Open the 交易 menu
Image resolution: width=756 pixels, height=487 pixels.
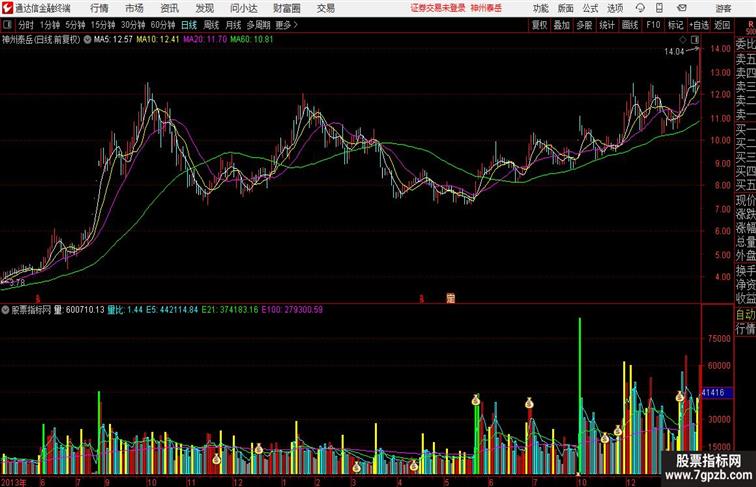pyautogui.click(x=326, y=8)
